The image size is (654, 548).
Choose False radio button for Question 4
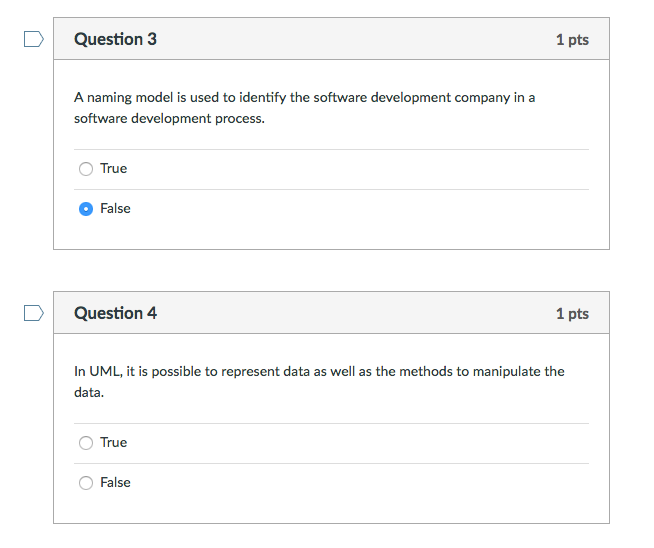point(86,483)
